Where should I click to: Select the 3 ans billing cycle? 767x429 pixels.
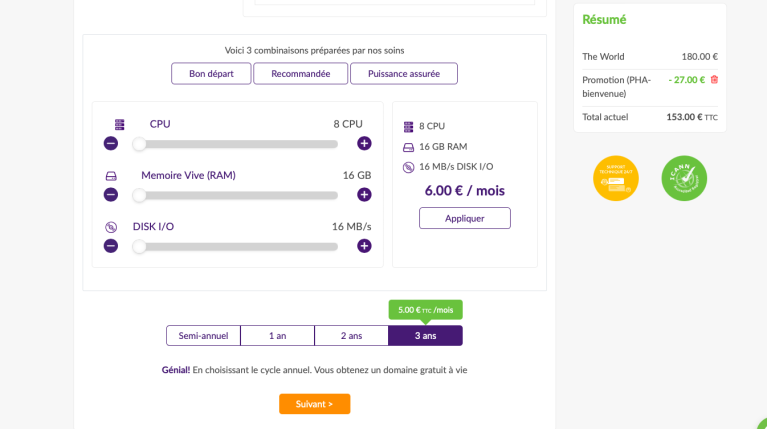426,336
